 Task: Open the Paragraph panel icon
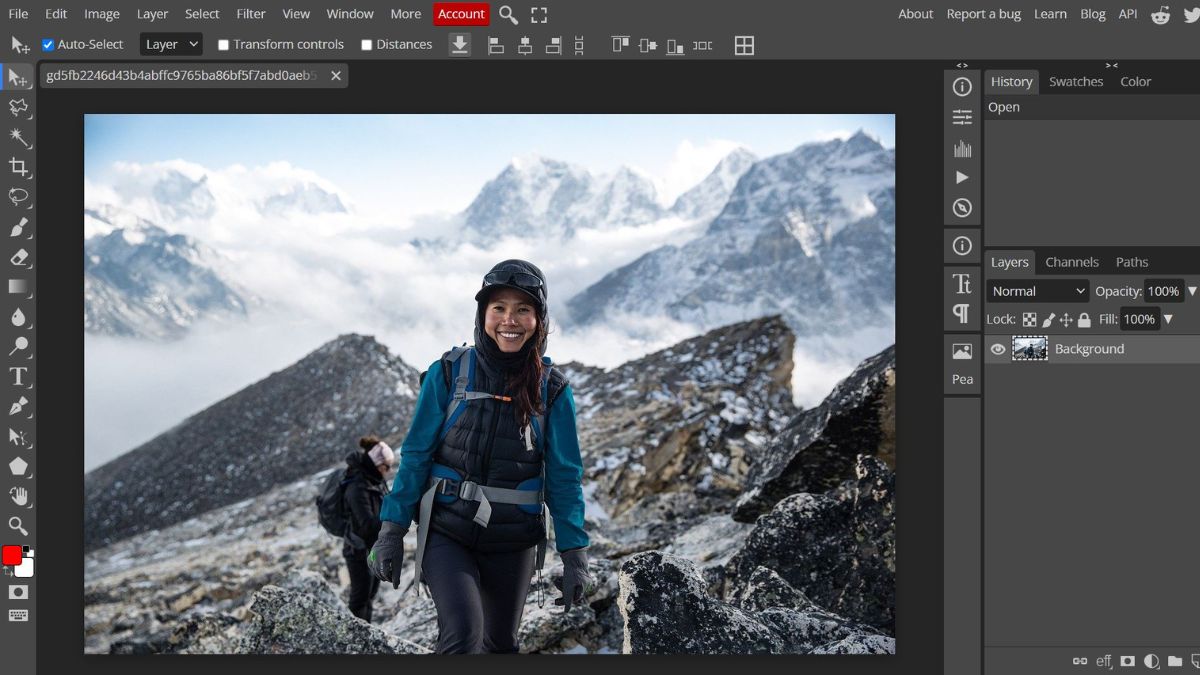coord(962,314)
